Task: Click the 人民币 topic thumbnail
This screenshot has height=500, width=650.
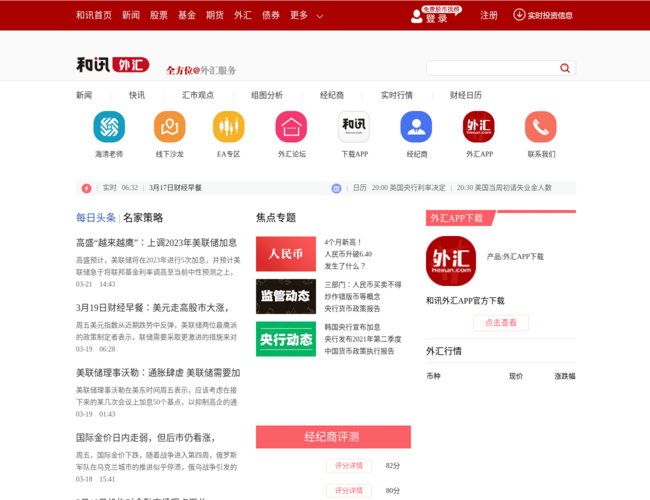Action: (286, 254)
